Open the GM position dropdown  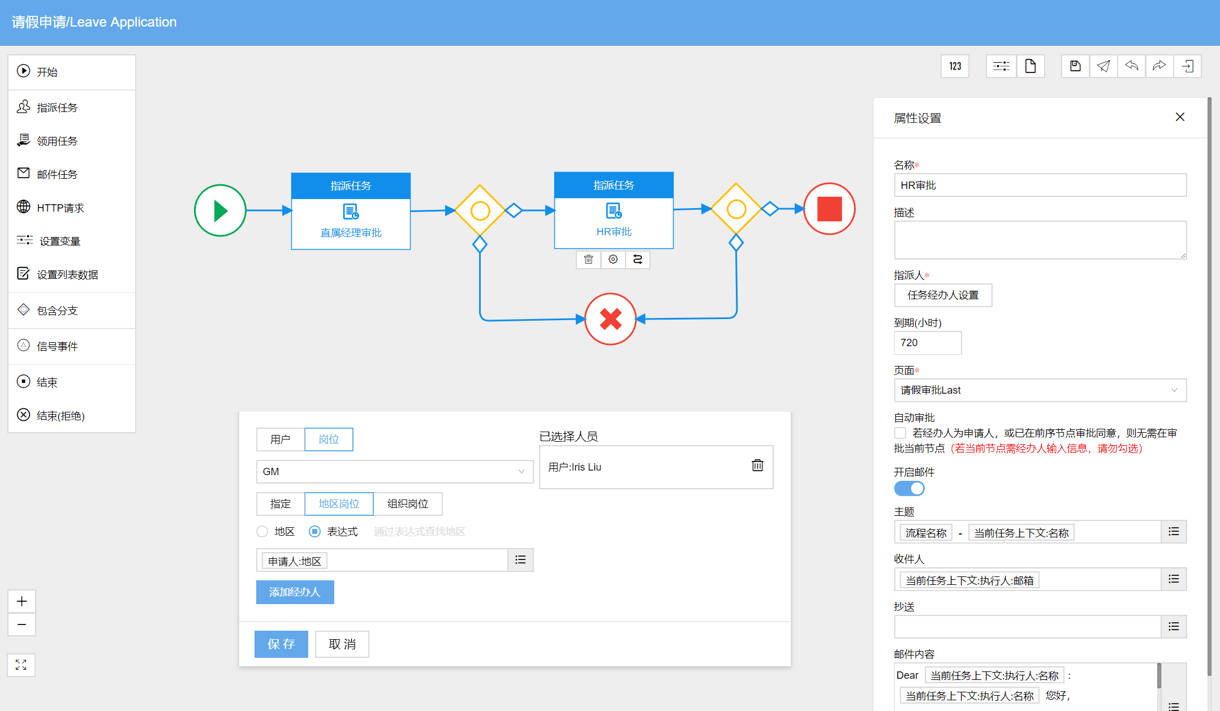[395, 472]
